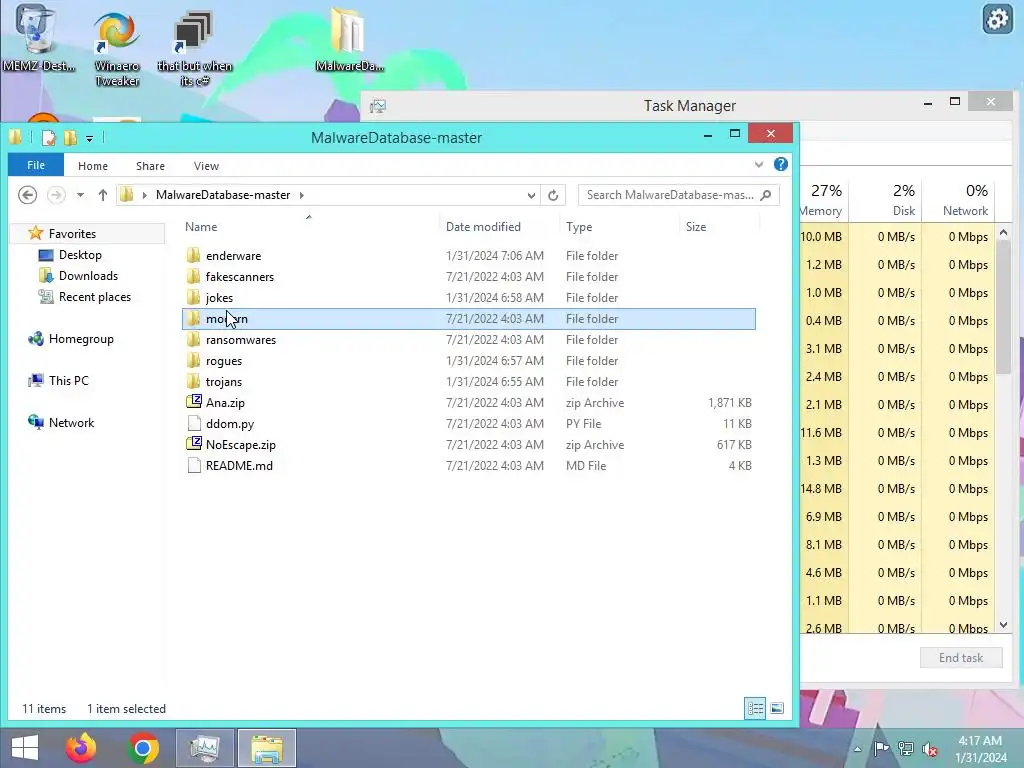Screen dimensions: 1024x768
Task: Go up one folder level
Action: click(x=103, y=195)
